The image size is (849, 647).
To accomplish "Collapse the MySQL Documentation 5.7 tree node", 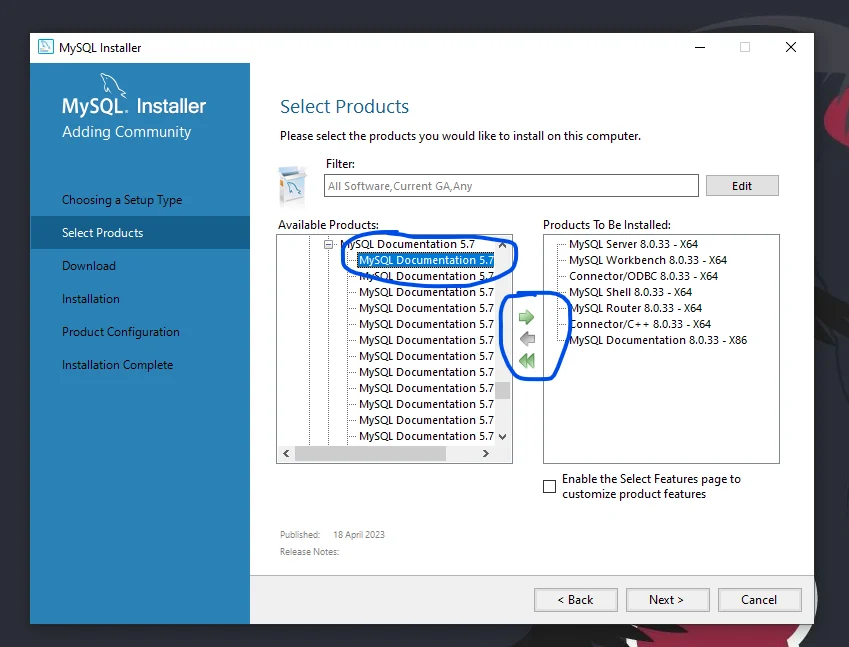I will tap(328, 244).
